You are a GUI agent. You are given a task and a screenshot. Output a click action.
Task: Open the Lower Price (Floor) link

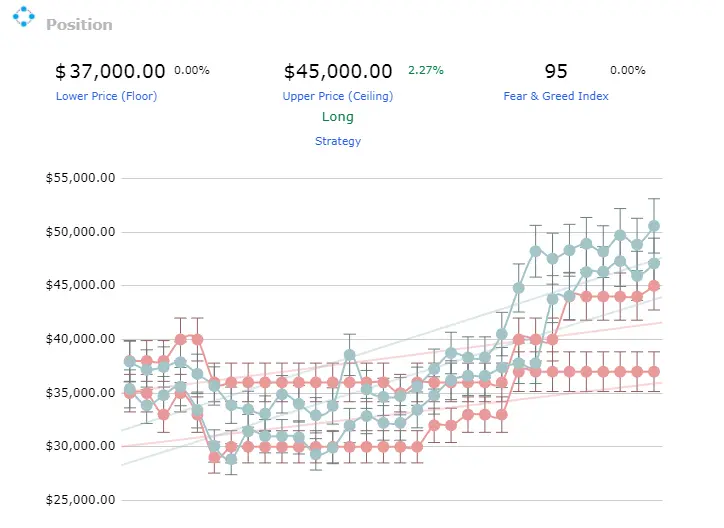point(106,96)
